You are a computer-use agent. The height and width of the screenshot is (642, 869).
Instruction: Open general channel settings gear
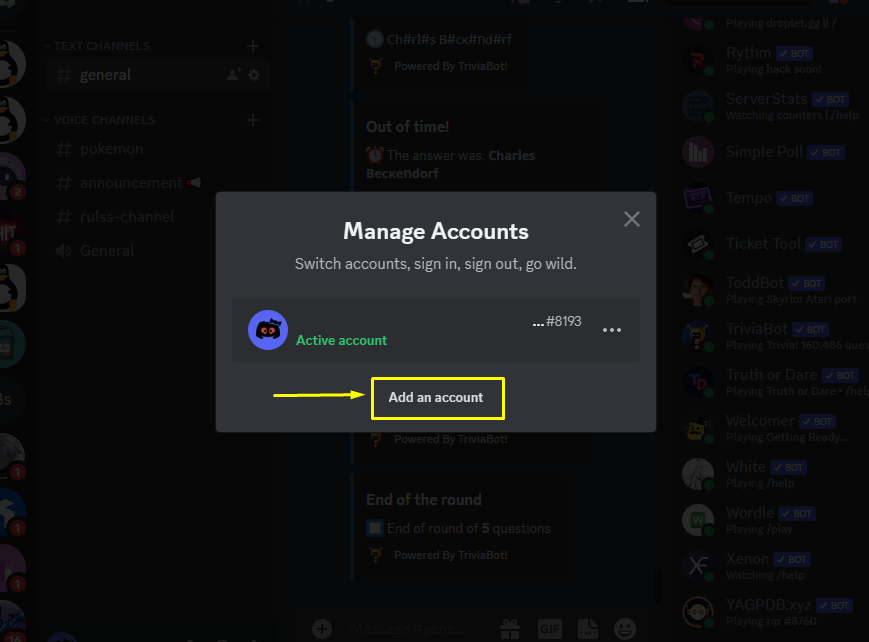pyautogui.click(x=254, y=75)
